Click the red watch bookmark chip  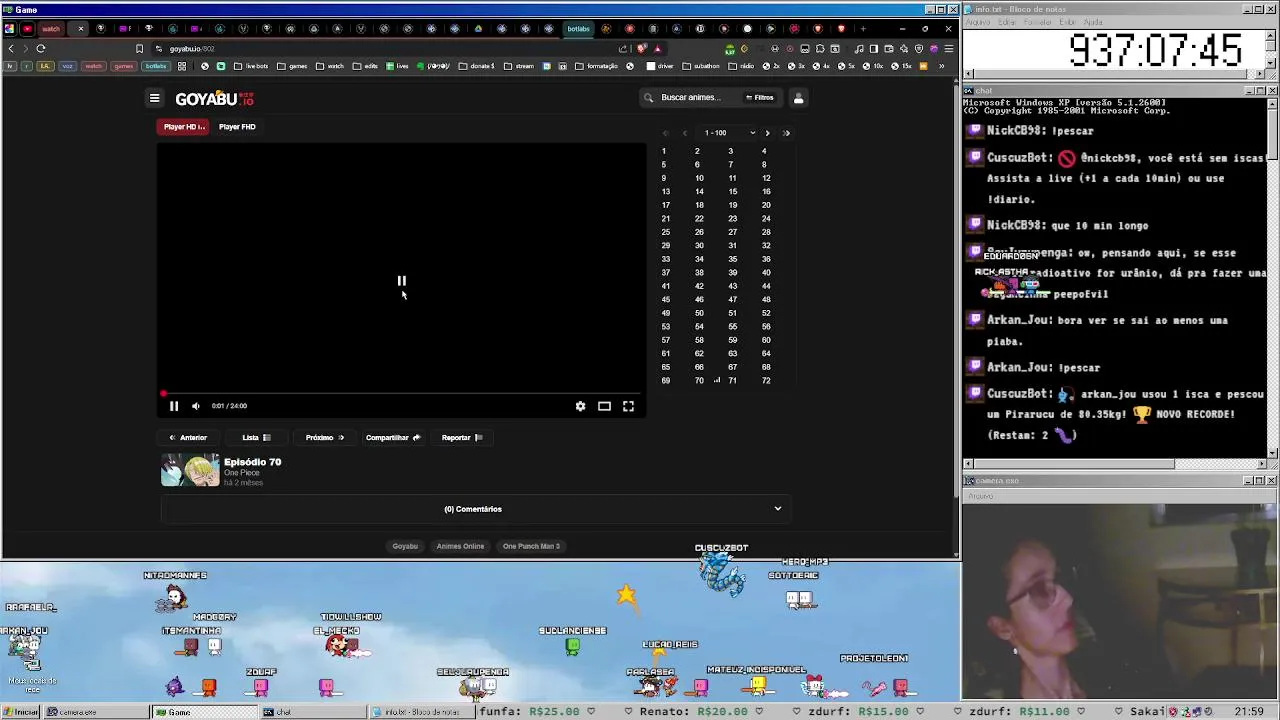coord(93,66)
